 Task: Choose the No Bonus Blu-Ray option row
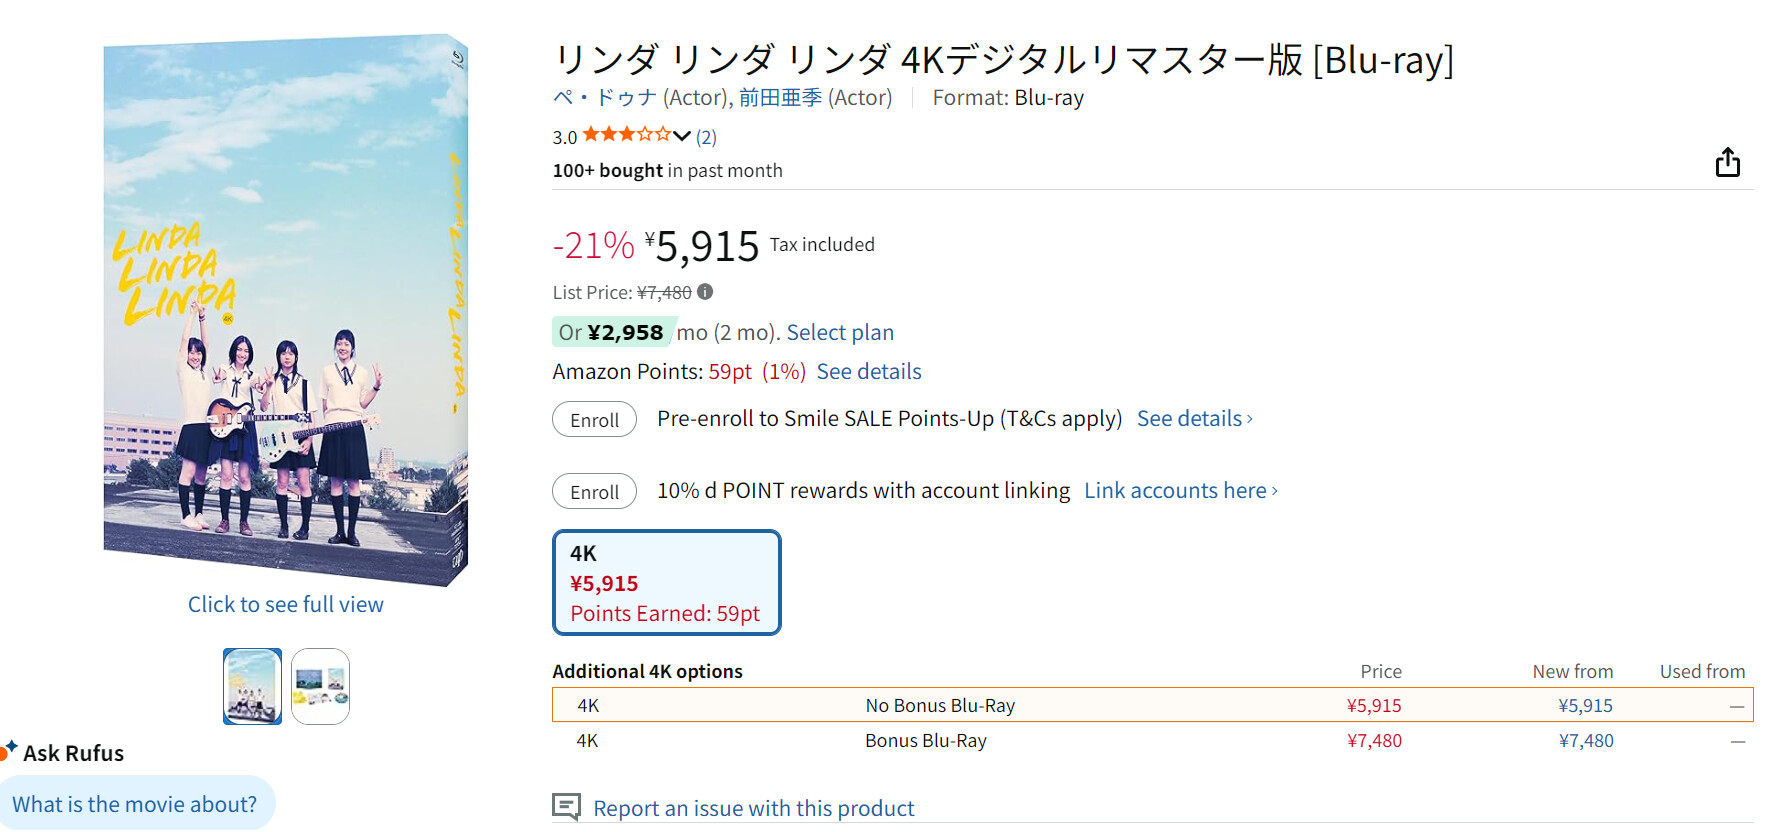click(x=940, y=705)
